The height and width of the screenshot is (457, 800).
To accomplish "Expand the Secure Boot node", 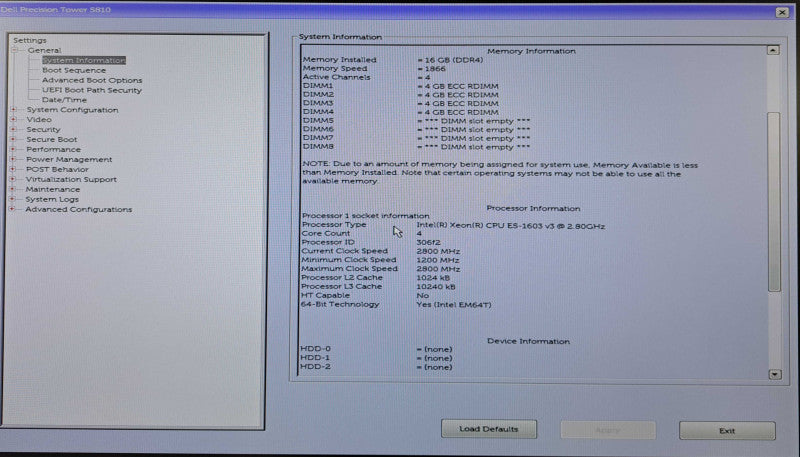I will [x=13, y=139].
